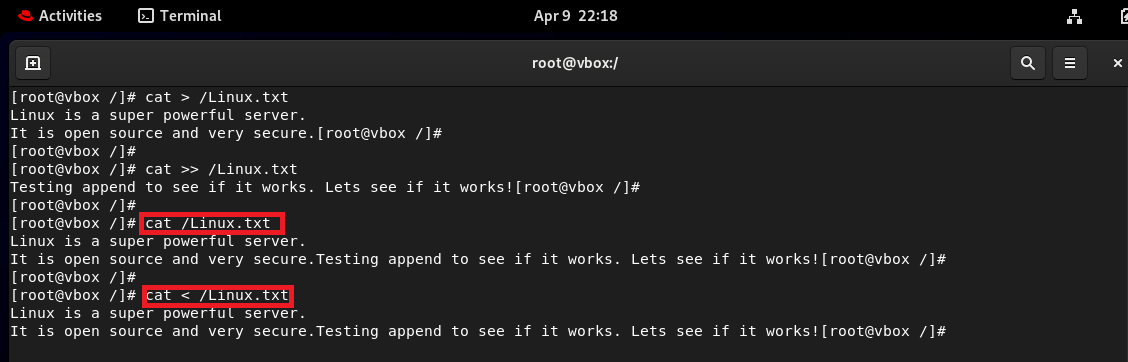Click the root@vbox:/ window title

575,63
